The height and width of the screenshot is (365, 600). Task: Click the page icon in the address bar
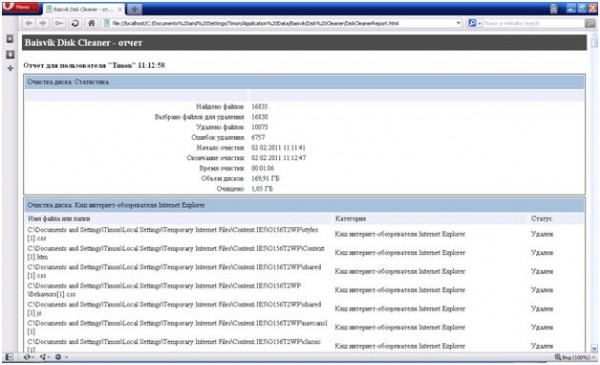coord(106,23)
